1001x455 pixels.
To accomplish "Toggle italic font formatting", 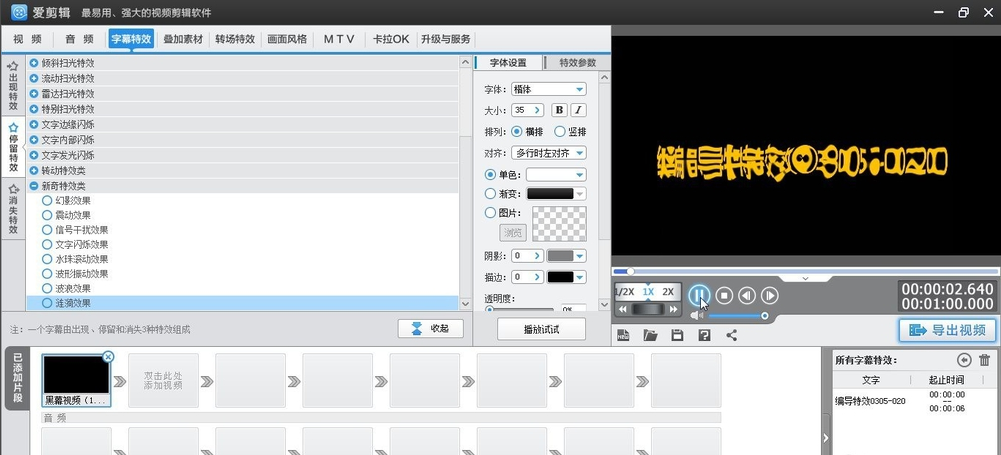I will 578,110.
